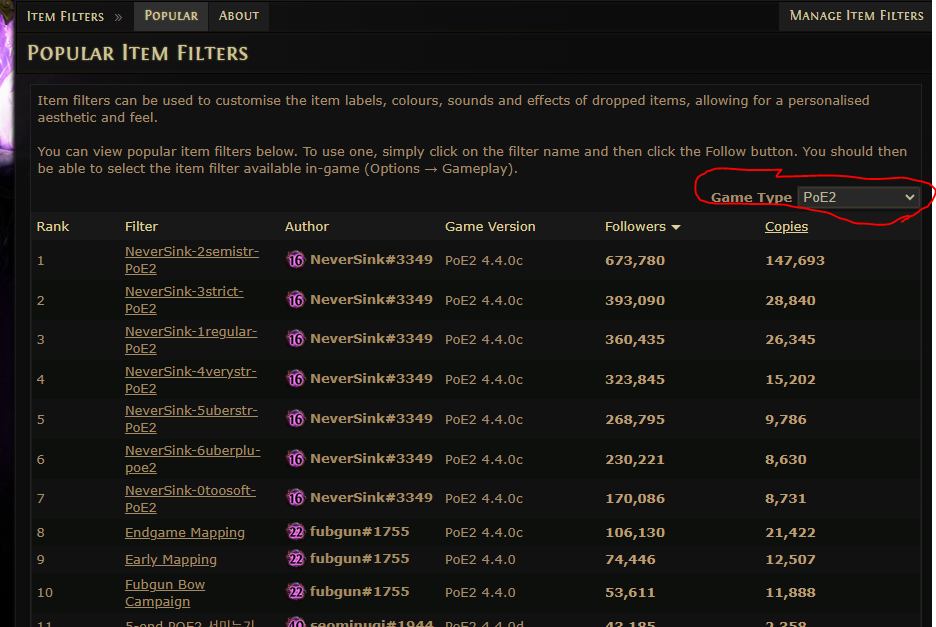The width and height of the screenshot is (936, 627).
Task: Click author fubgun#1755 in Endgame Mapping row
Action: [x=359, y=531]
